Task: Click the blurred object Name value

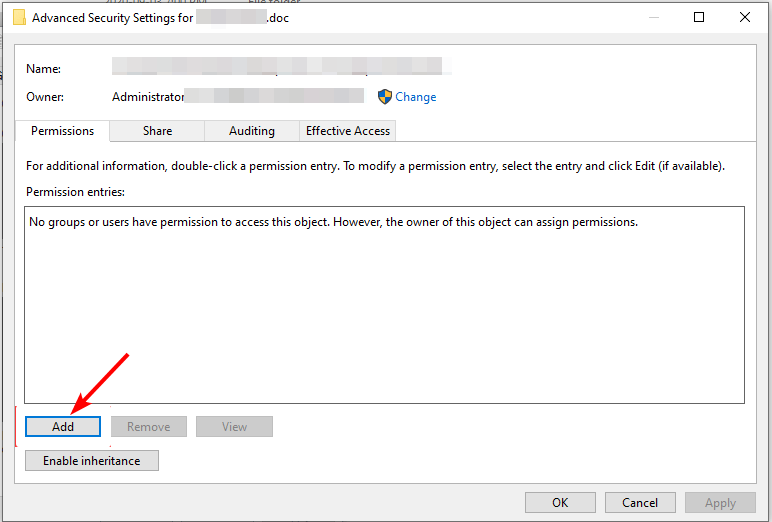Action: point(282,66)
